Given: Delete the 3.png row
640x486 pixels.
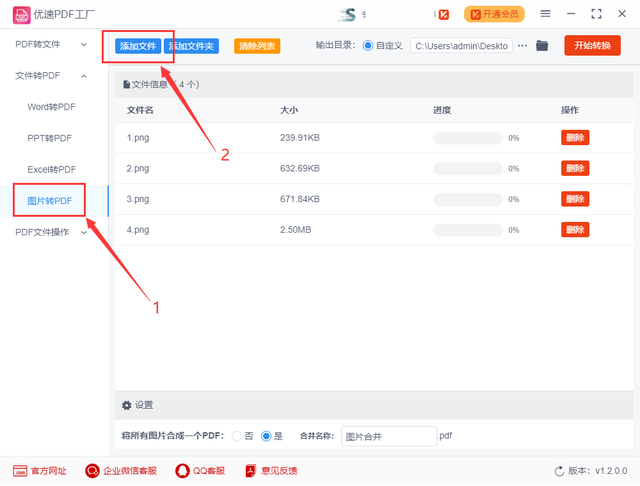Looking at the screenshot, I should (x=575, y=199).
